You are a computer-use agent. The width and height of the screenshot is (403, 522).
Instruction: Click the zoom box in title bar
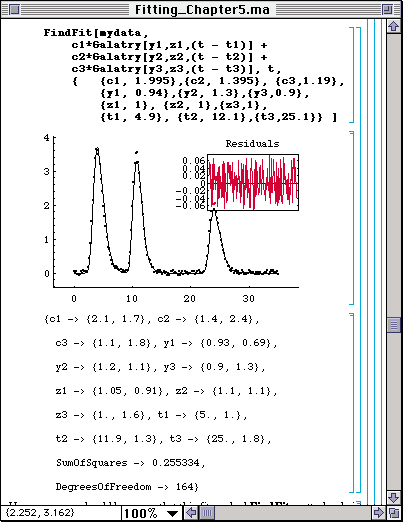pyautogui.click(x=387, y=9)
